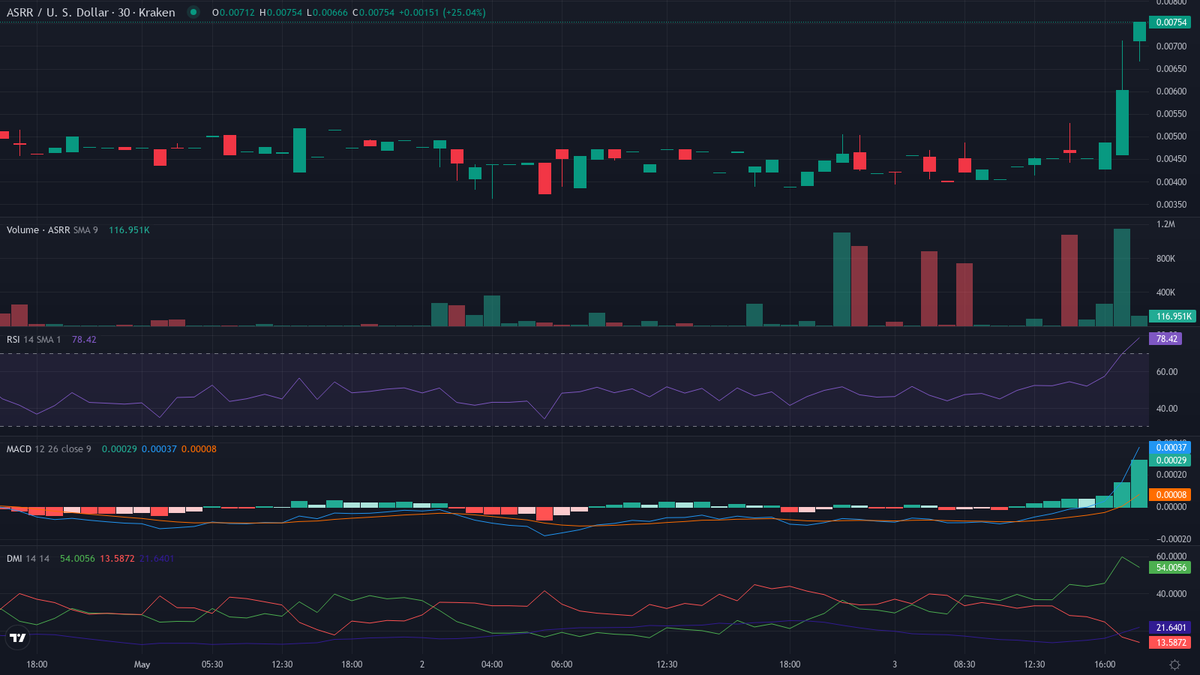Click the 40.0000 DMI axis tick

pos(1172,593)
